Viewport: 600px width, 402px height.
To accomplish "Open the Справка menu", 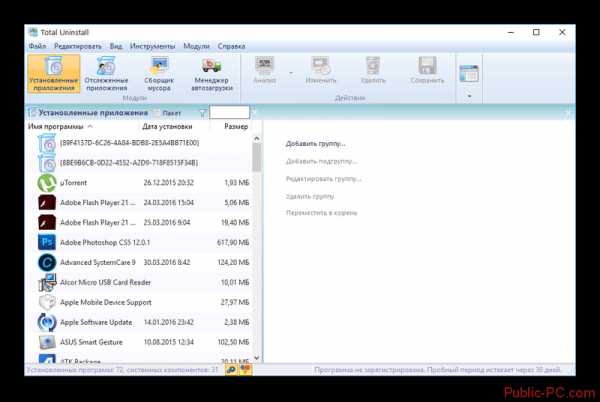I will pyautogui.click(x=232, y=46).
